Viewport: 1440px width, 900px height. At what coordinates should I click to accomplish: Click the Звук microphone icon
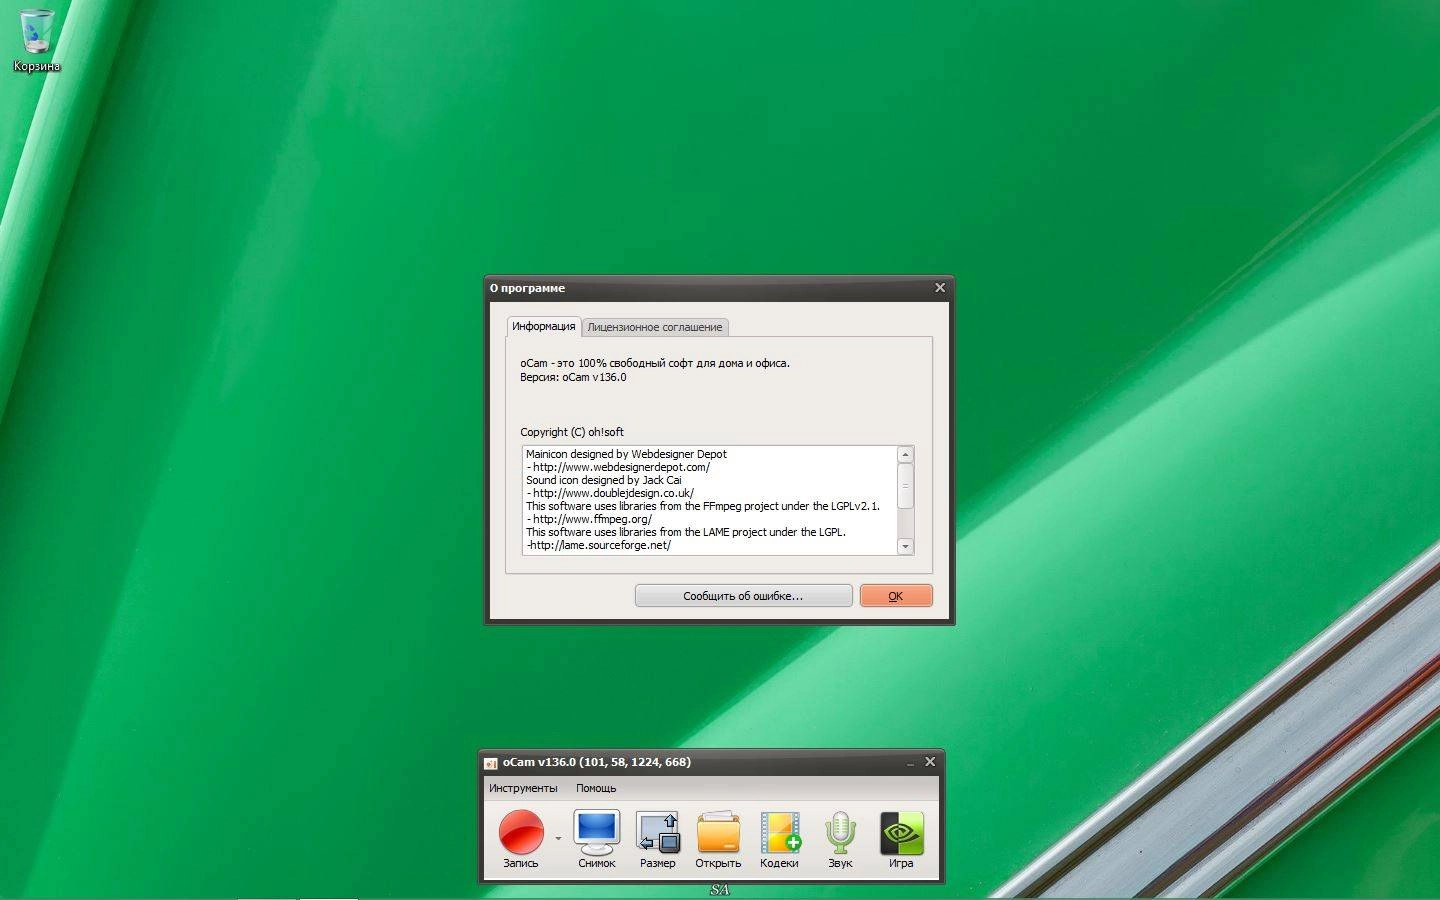(x=840, y=838)
